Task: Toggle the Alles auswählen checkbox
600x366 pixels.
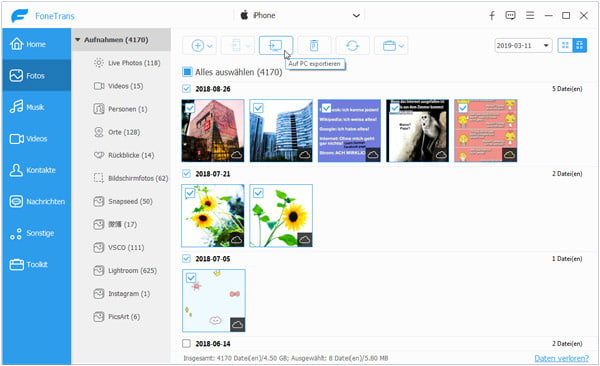Action: click(187, 72)
